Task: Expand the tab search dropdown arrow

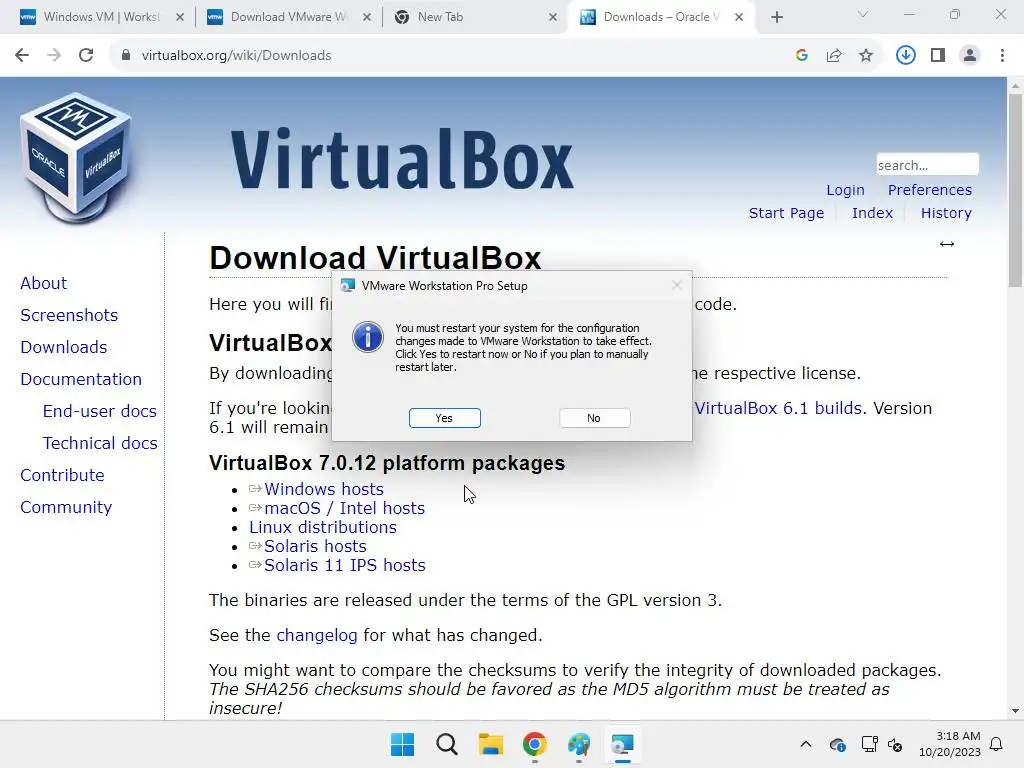Action: (863, 14)
